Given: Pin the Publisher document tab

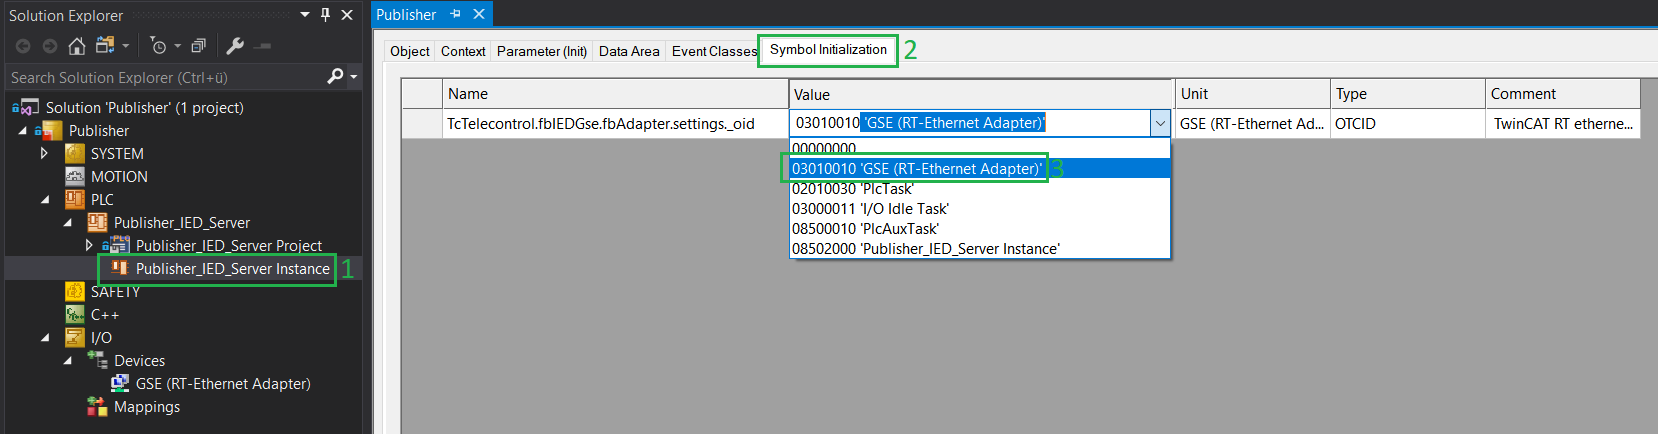Looking at the screenshot, I should click(x=456, y=14).
